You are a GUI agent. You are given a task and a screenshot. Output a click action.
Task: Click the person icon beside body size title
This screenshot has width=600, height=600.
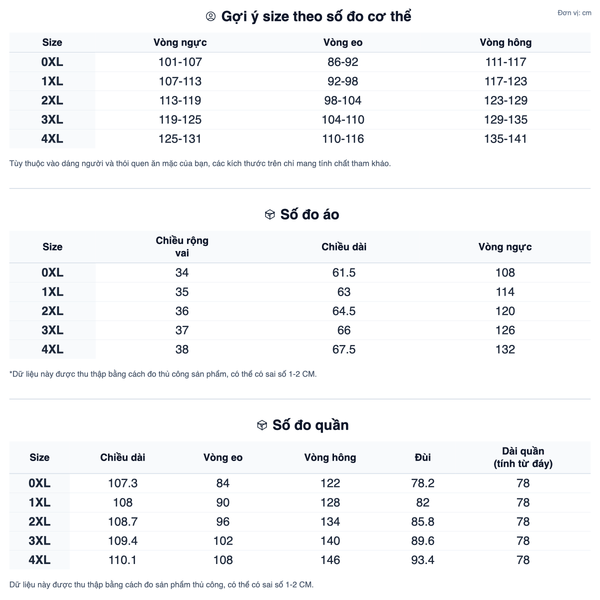(x=210, y=17)
